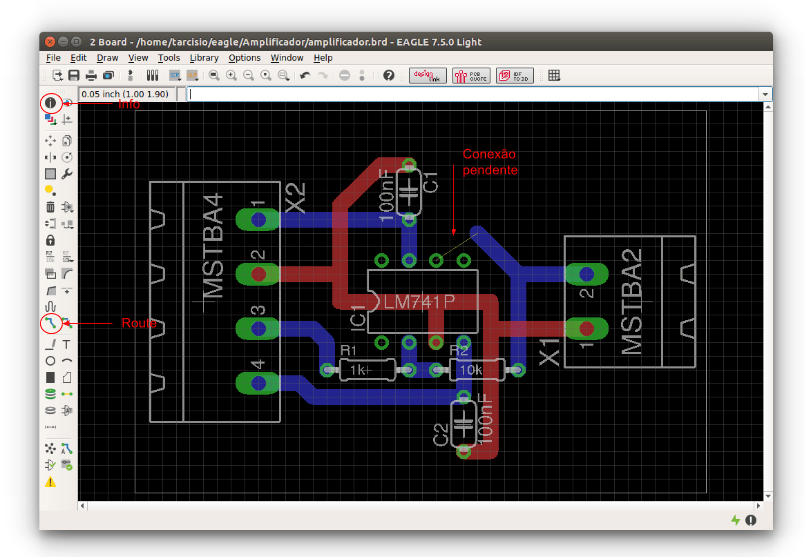Viewport: 805px width, 557px height.
Task: Select the Route tool
Action: click(50, 323)
